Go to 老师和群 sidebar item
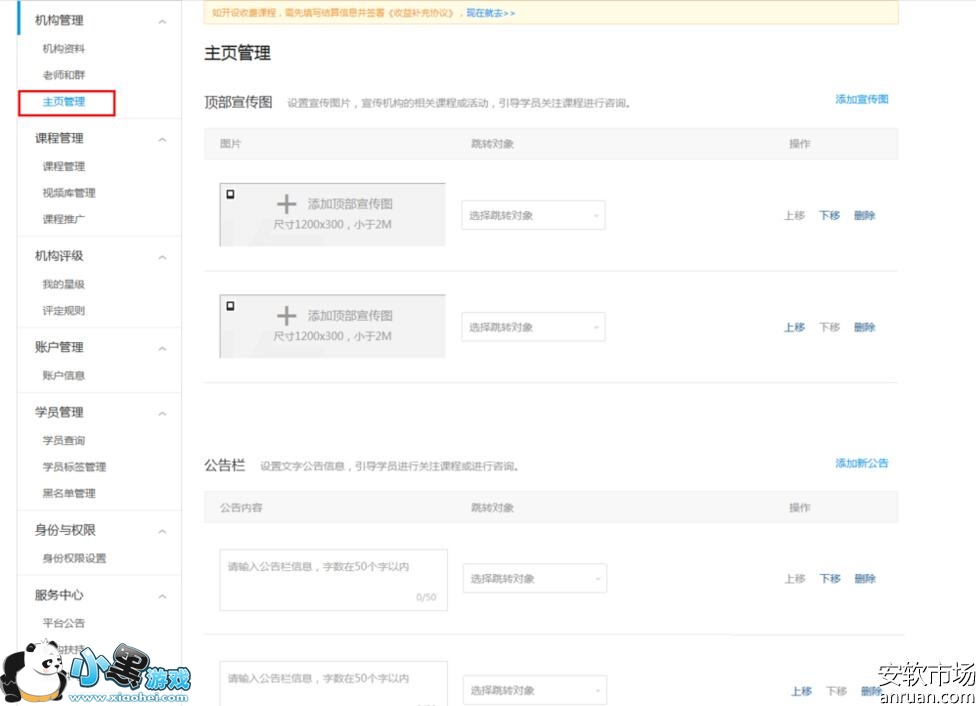 coord(64,75)
